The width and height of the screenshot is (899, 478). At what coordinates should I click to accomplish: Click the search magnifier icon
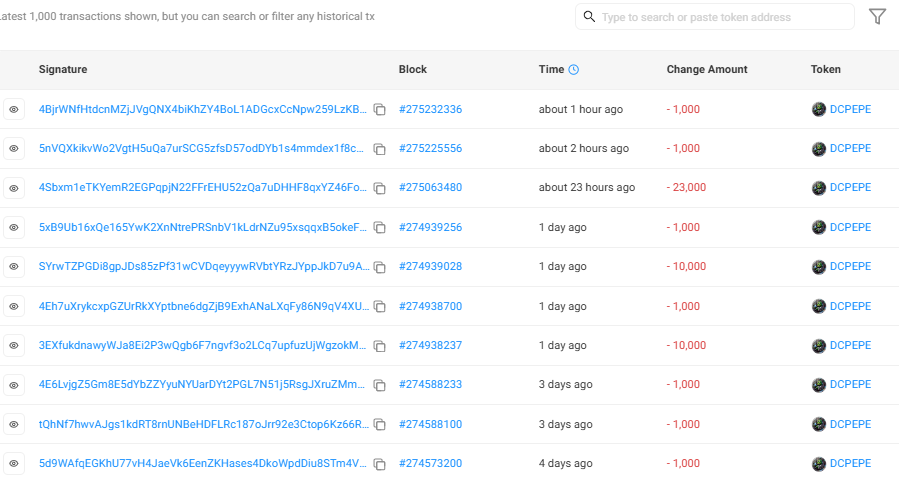pyautogui.click(x=589, y=16)
